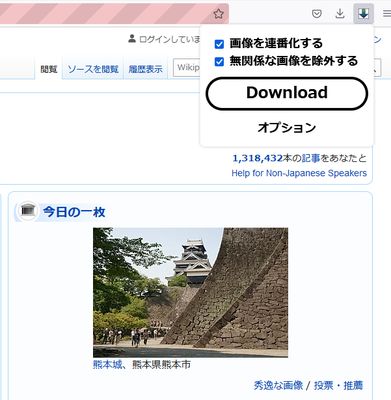Open the Firefox downloads arrow icon
The width and height of the screenshot is (391, 400).
(340, 14)
